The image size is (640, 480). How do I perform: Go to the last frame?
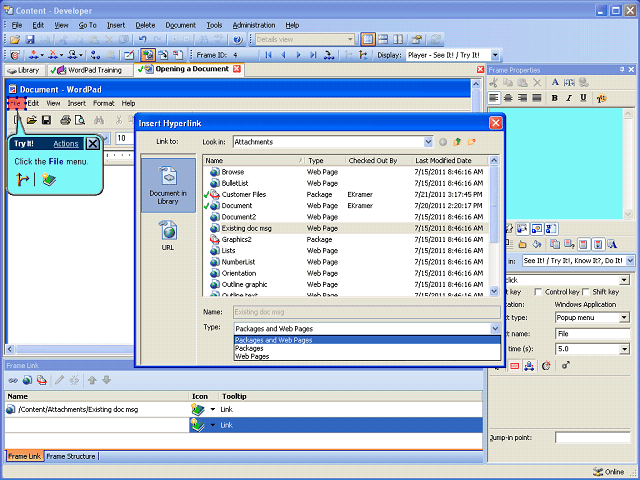[x=313, y=55]
